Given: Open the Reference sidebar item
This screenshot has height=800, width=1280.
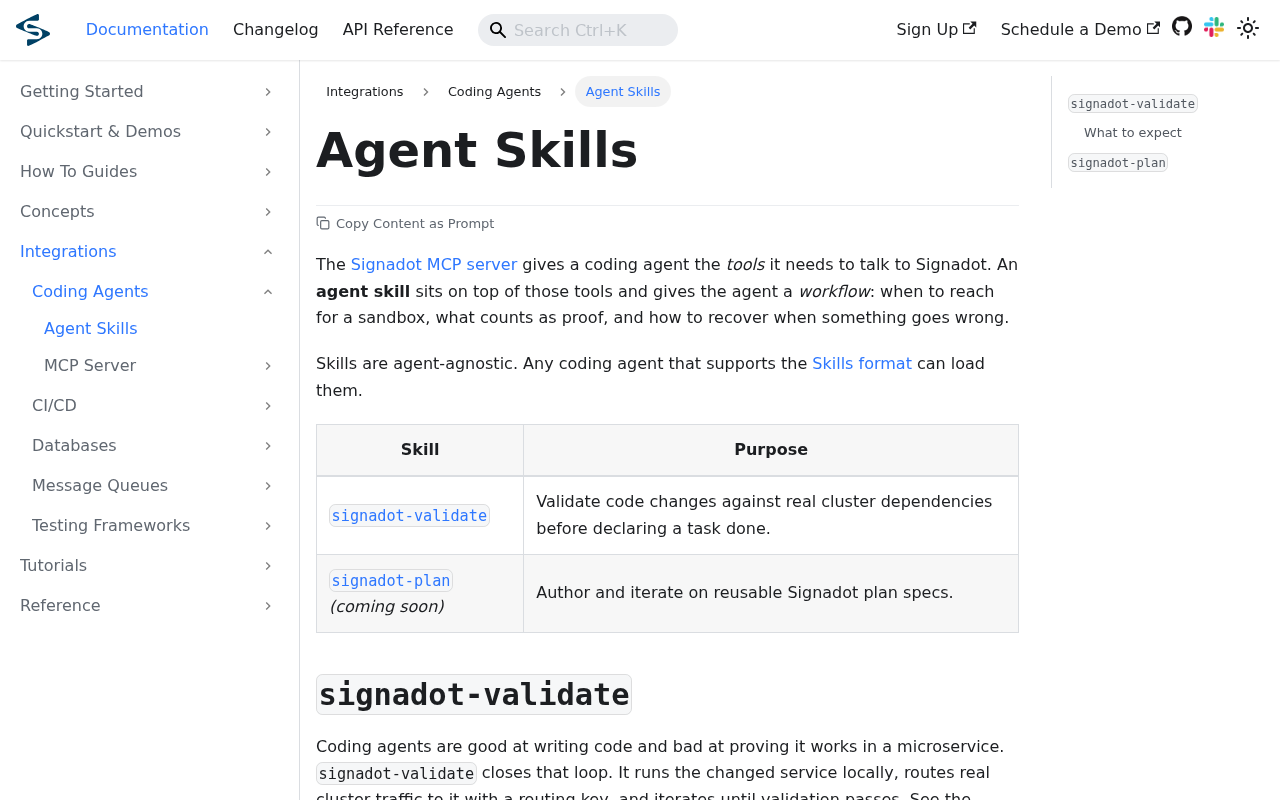Looking at the screenshot, I should point(60,606).
